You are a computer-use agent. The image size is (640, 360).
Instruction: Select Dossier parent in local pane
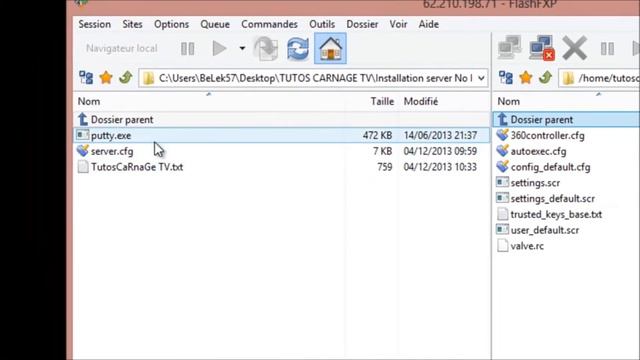click(282, 120)
